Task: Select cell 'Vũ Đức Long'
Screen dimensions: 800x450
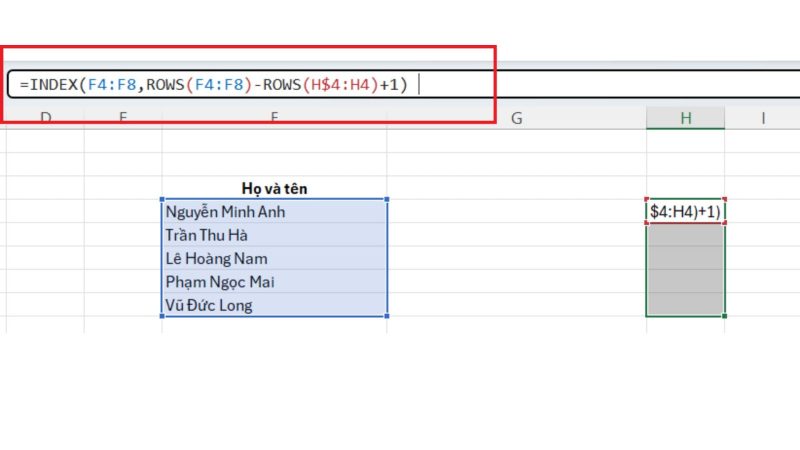Action: (x=274, y=305)
